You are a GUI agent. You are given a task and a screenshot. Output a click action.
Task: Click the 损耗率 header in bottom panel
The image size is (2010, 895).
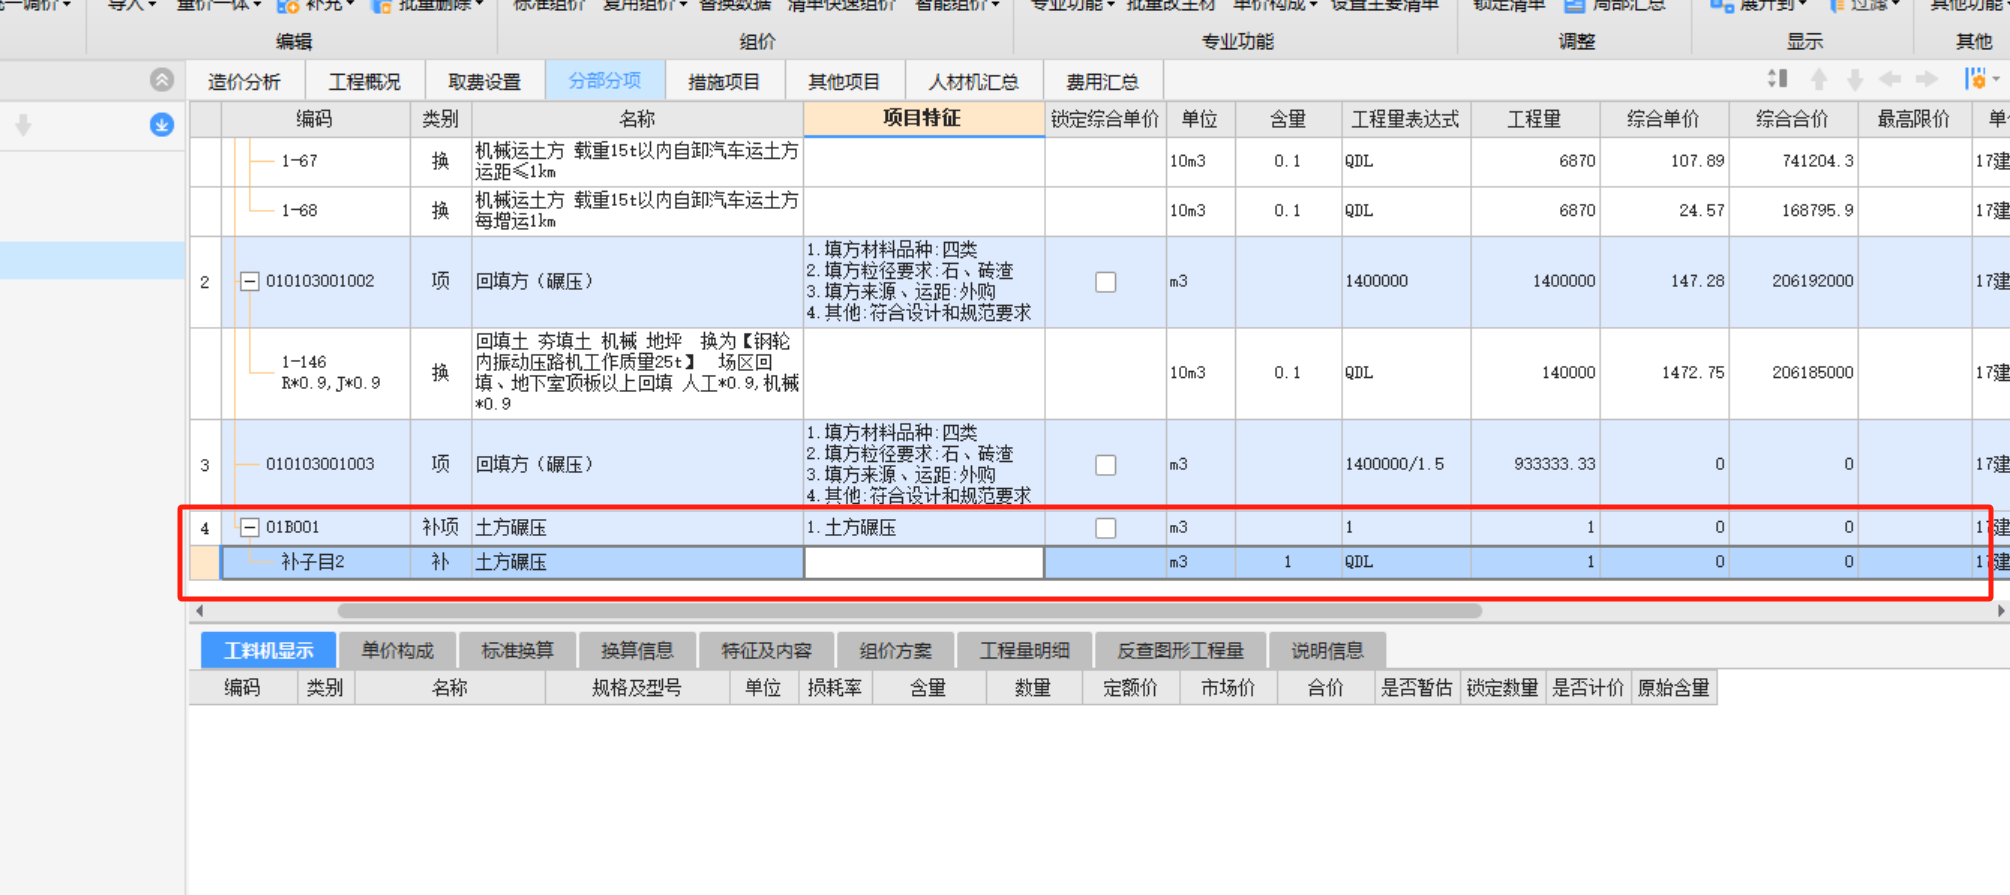835,688
